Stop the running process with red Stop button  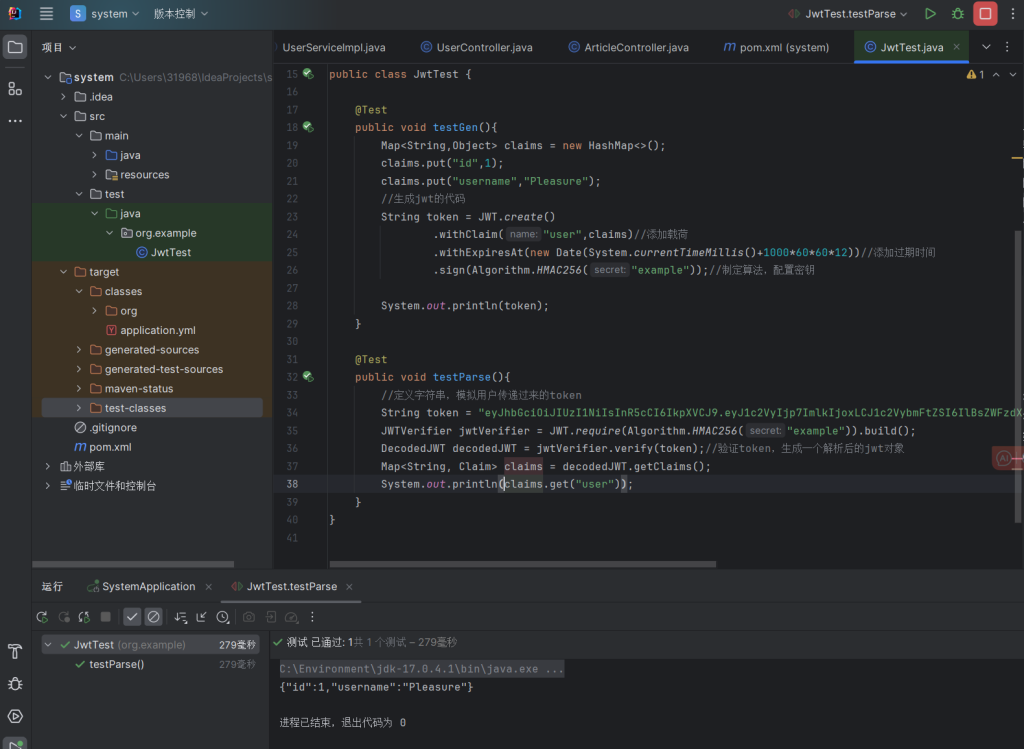[x=985, y=14]
